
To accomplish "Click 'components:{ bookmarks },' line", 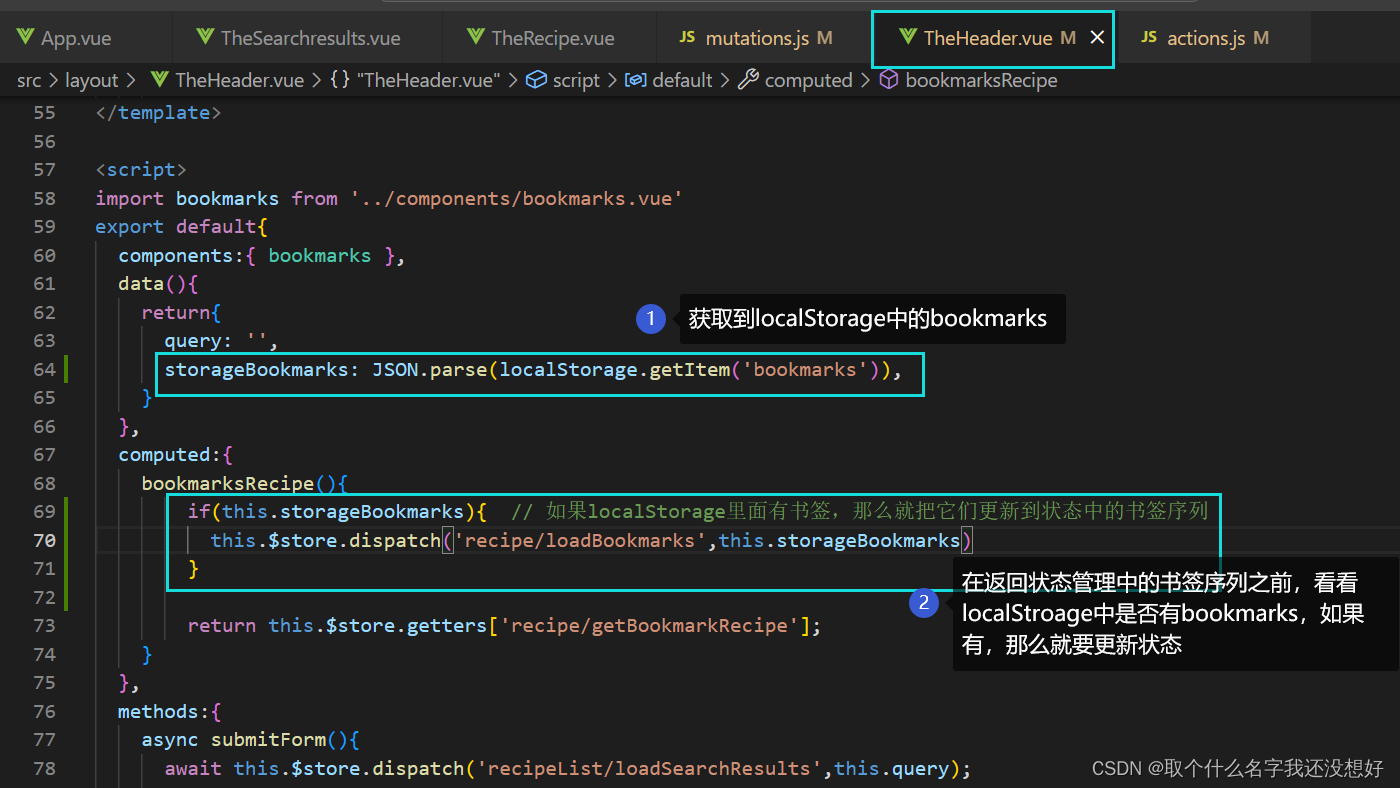I will [x=262, y=255].
